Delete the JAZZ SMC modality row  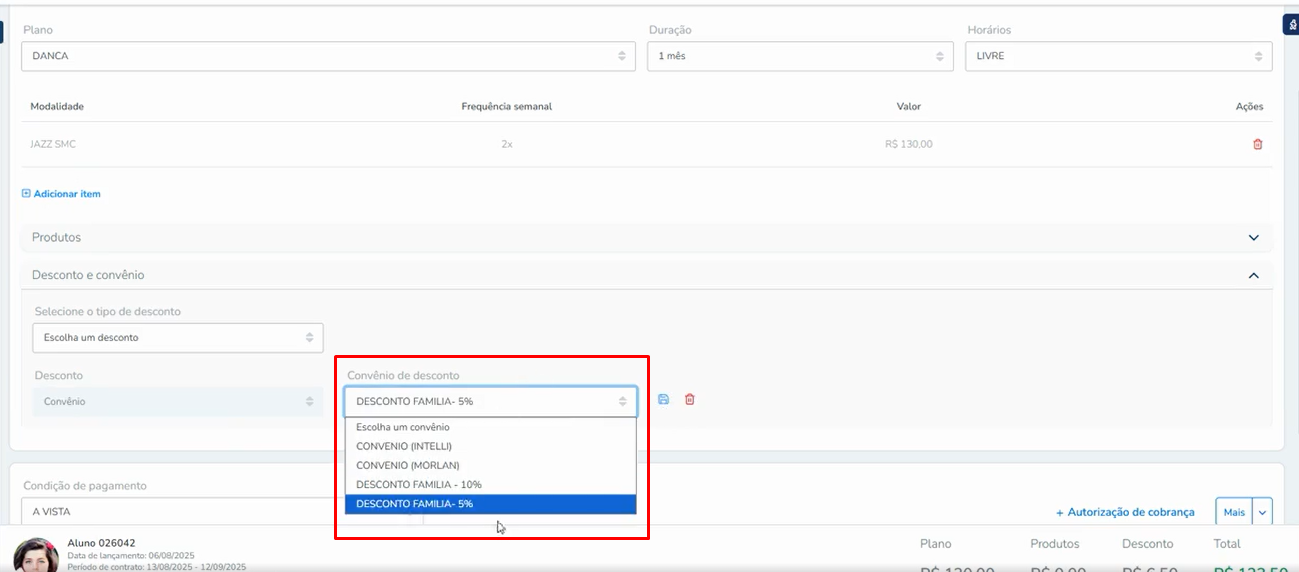click(1257, 144)
